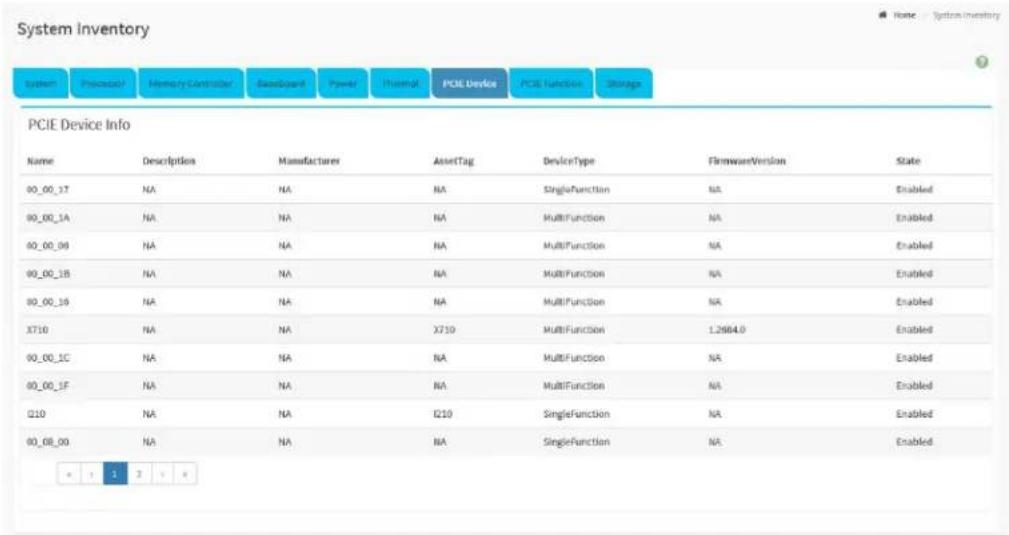Screen dimensions: 1009x535
Task: Switch to the Thermal tab
Action: [x=400, y=84]
